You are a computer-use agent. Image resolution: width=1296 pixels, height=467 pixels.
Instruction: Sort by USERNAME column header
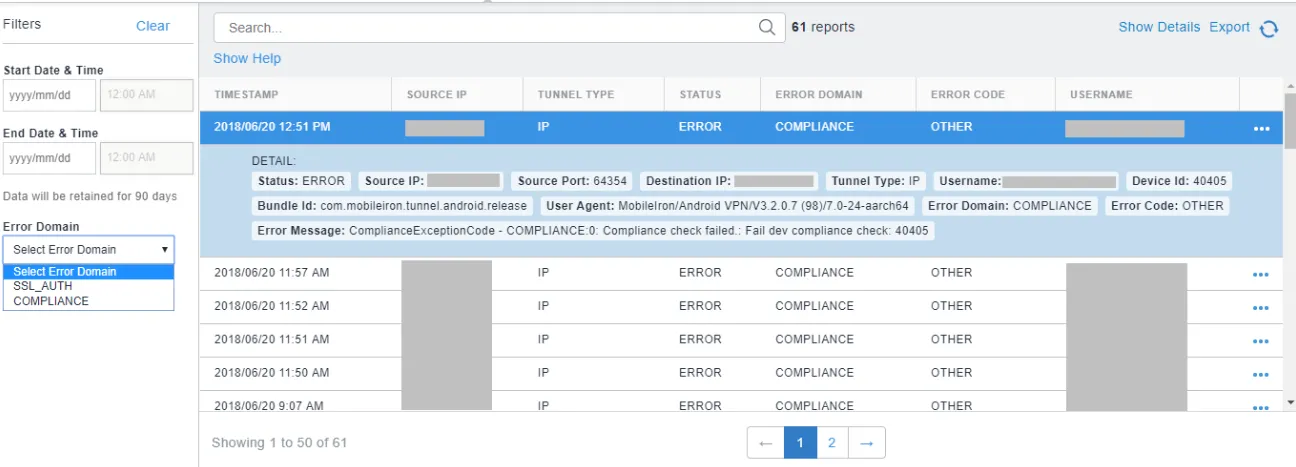click(1101, 94)
